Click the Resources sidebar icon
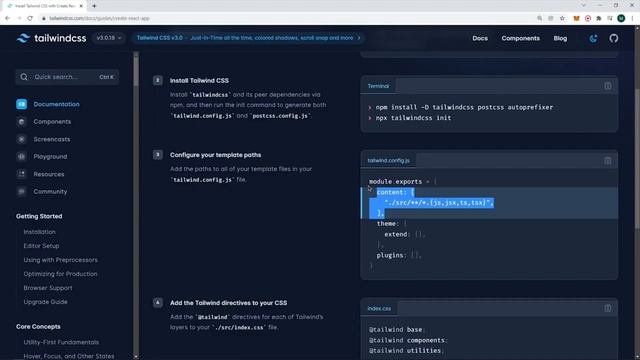640x360 pixels. 22,174
